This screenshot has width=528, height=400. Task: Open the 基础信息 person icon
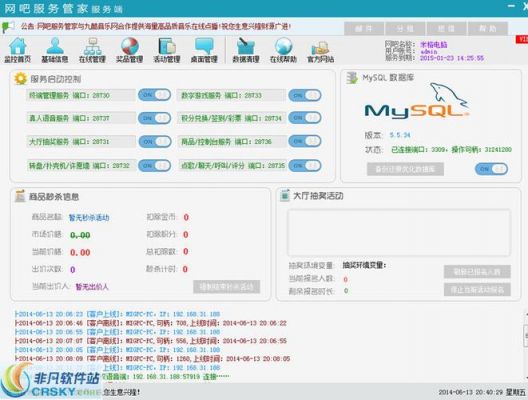(x=55, y=50)
